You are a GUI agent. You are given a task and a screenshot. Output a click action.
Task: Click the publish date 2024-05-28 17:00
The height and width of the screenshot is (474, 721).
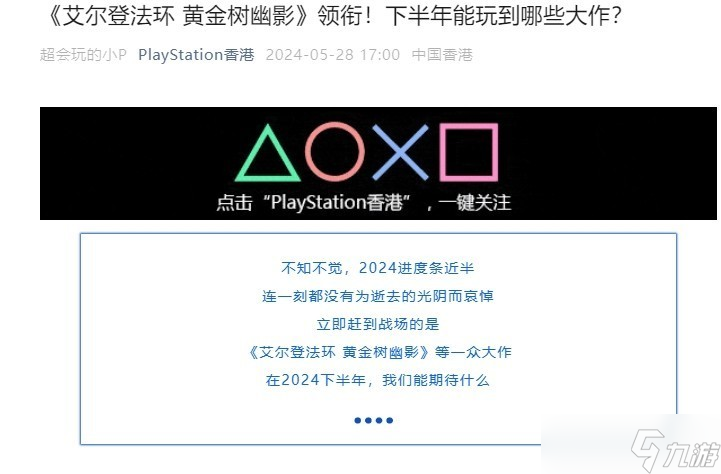click(332, 55)
